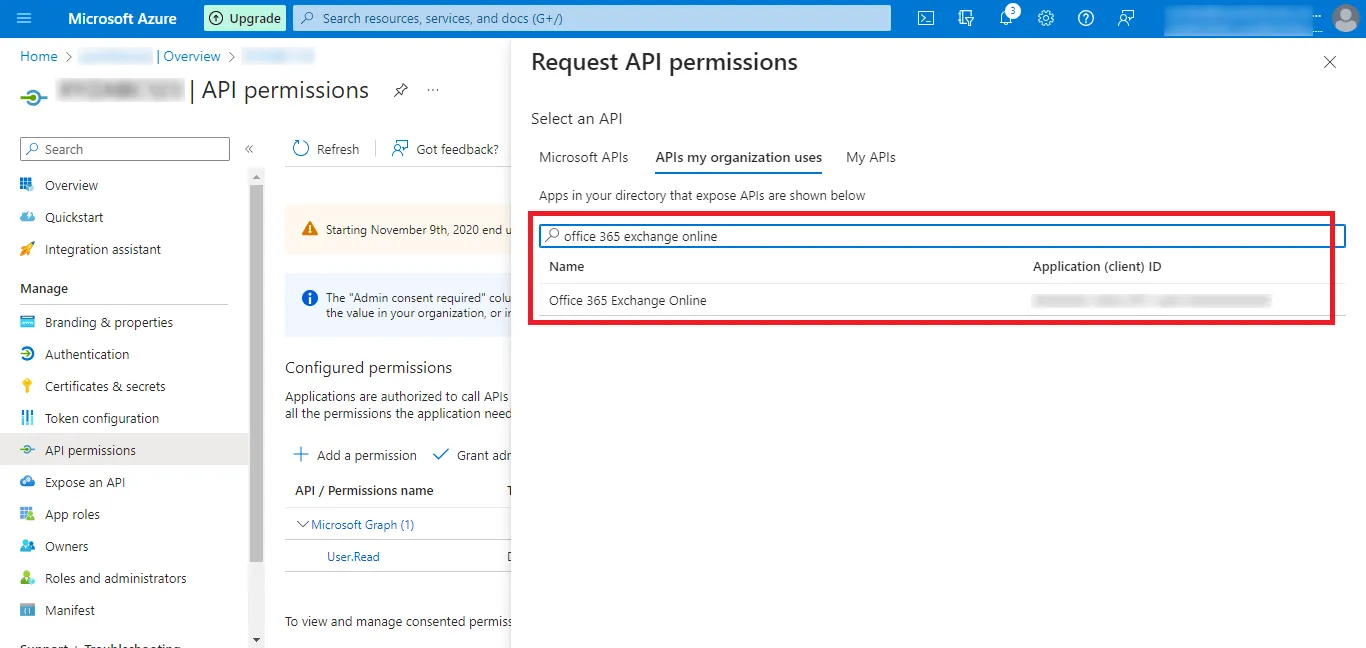Select Office 365 Exchange Online result
Viewport: 1366px width, 648px height.
coord(628,300)
